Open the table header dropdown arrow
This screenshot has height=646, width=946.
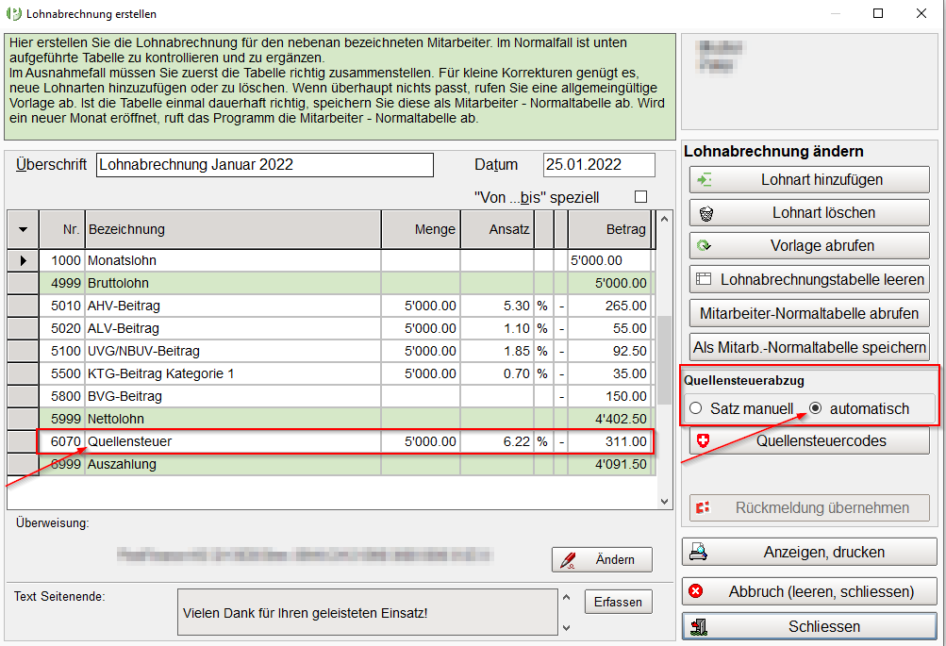click(23, 229)
